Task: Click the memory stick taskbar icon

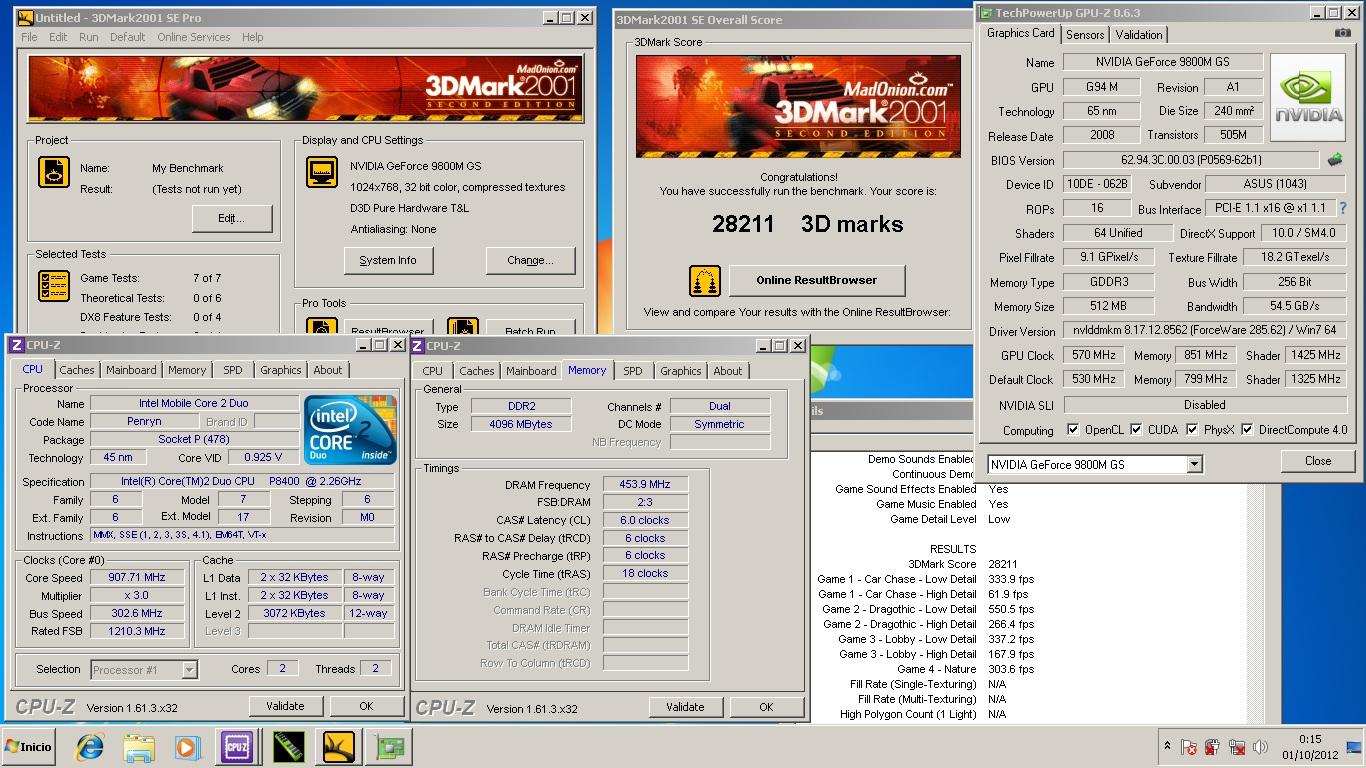Action: [289, 747]
